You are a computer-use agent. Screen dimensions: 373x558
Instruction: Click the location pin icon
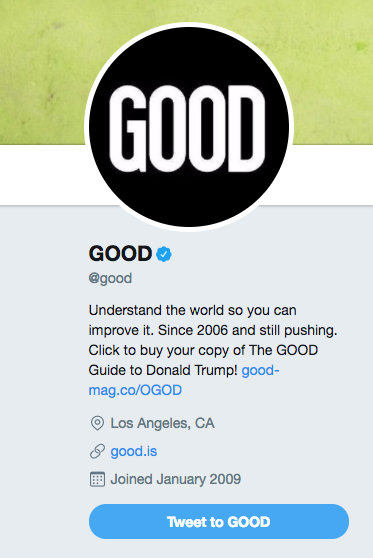tap(97, 423)
